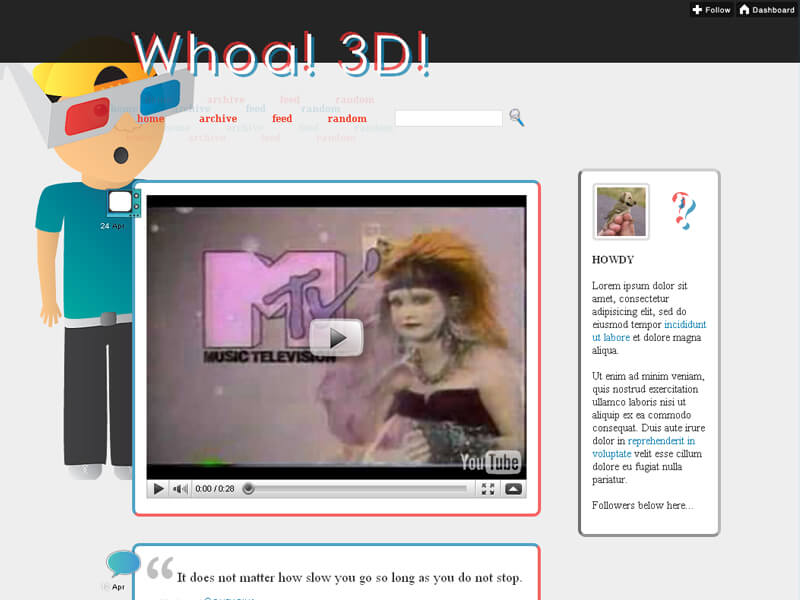Viewport: 800px width, 600px height.
Task: Start playback with the control-bar play button
Action: coord(158,489)
